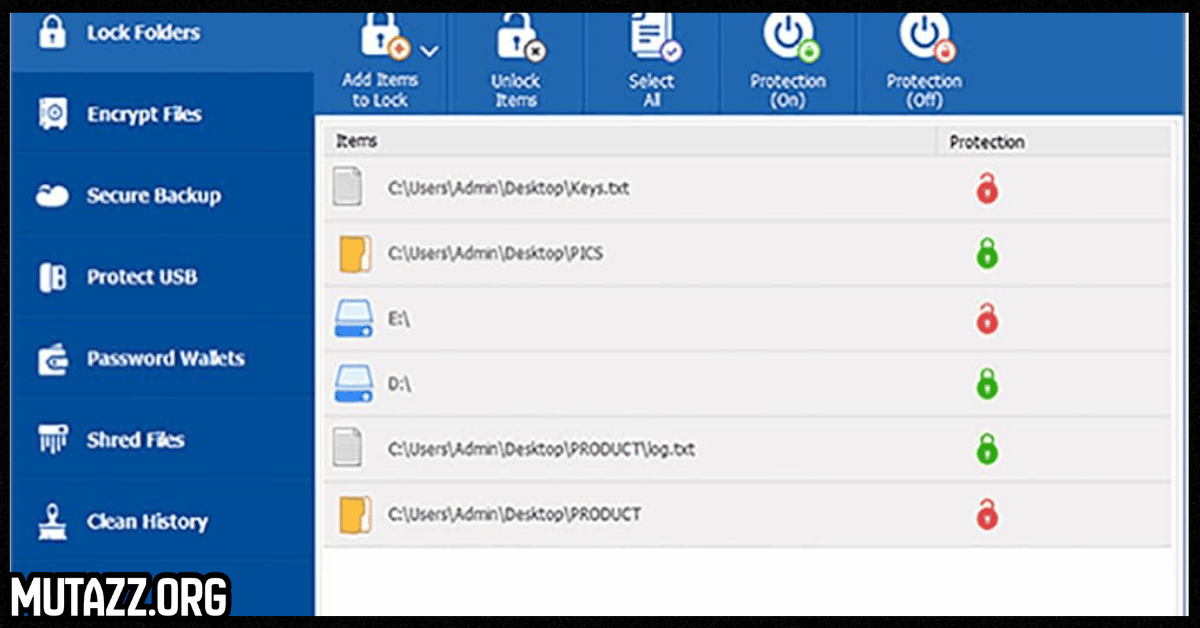Click the Protect USB sidebar icon
Viewport: 1200px width, 628px height.
[x=52, y=277]
